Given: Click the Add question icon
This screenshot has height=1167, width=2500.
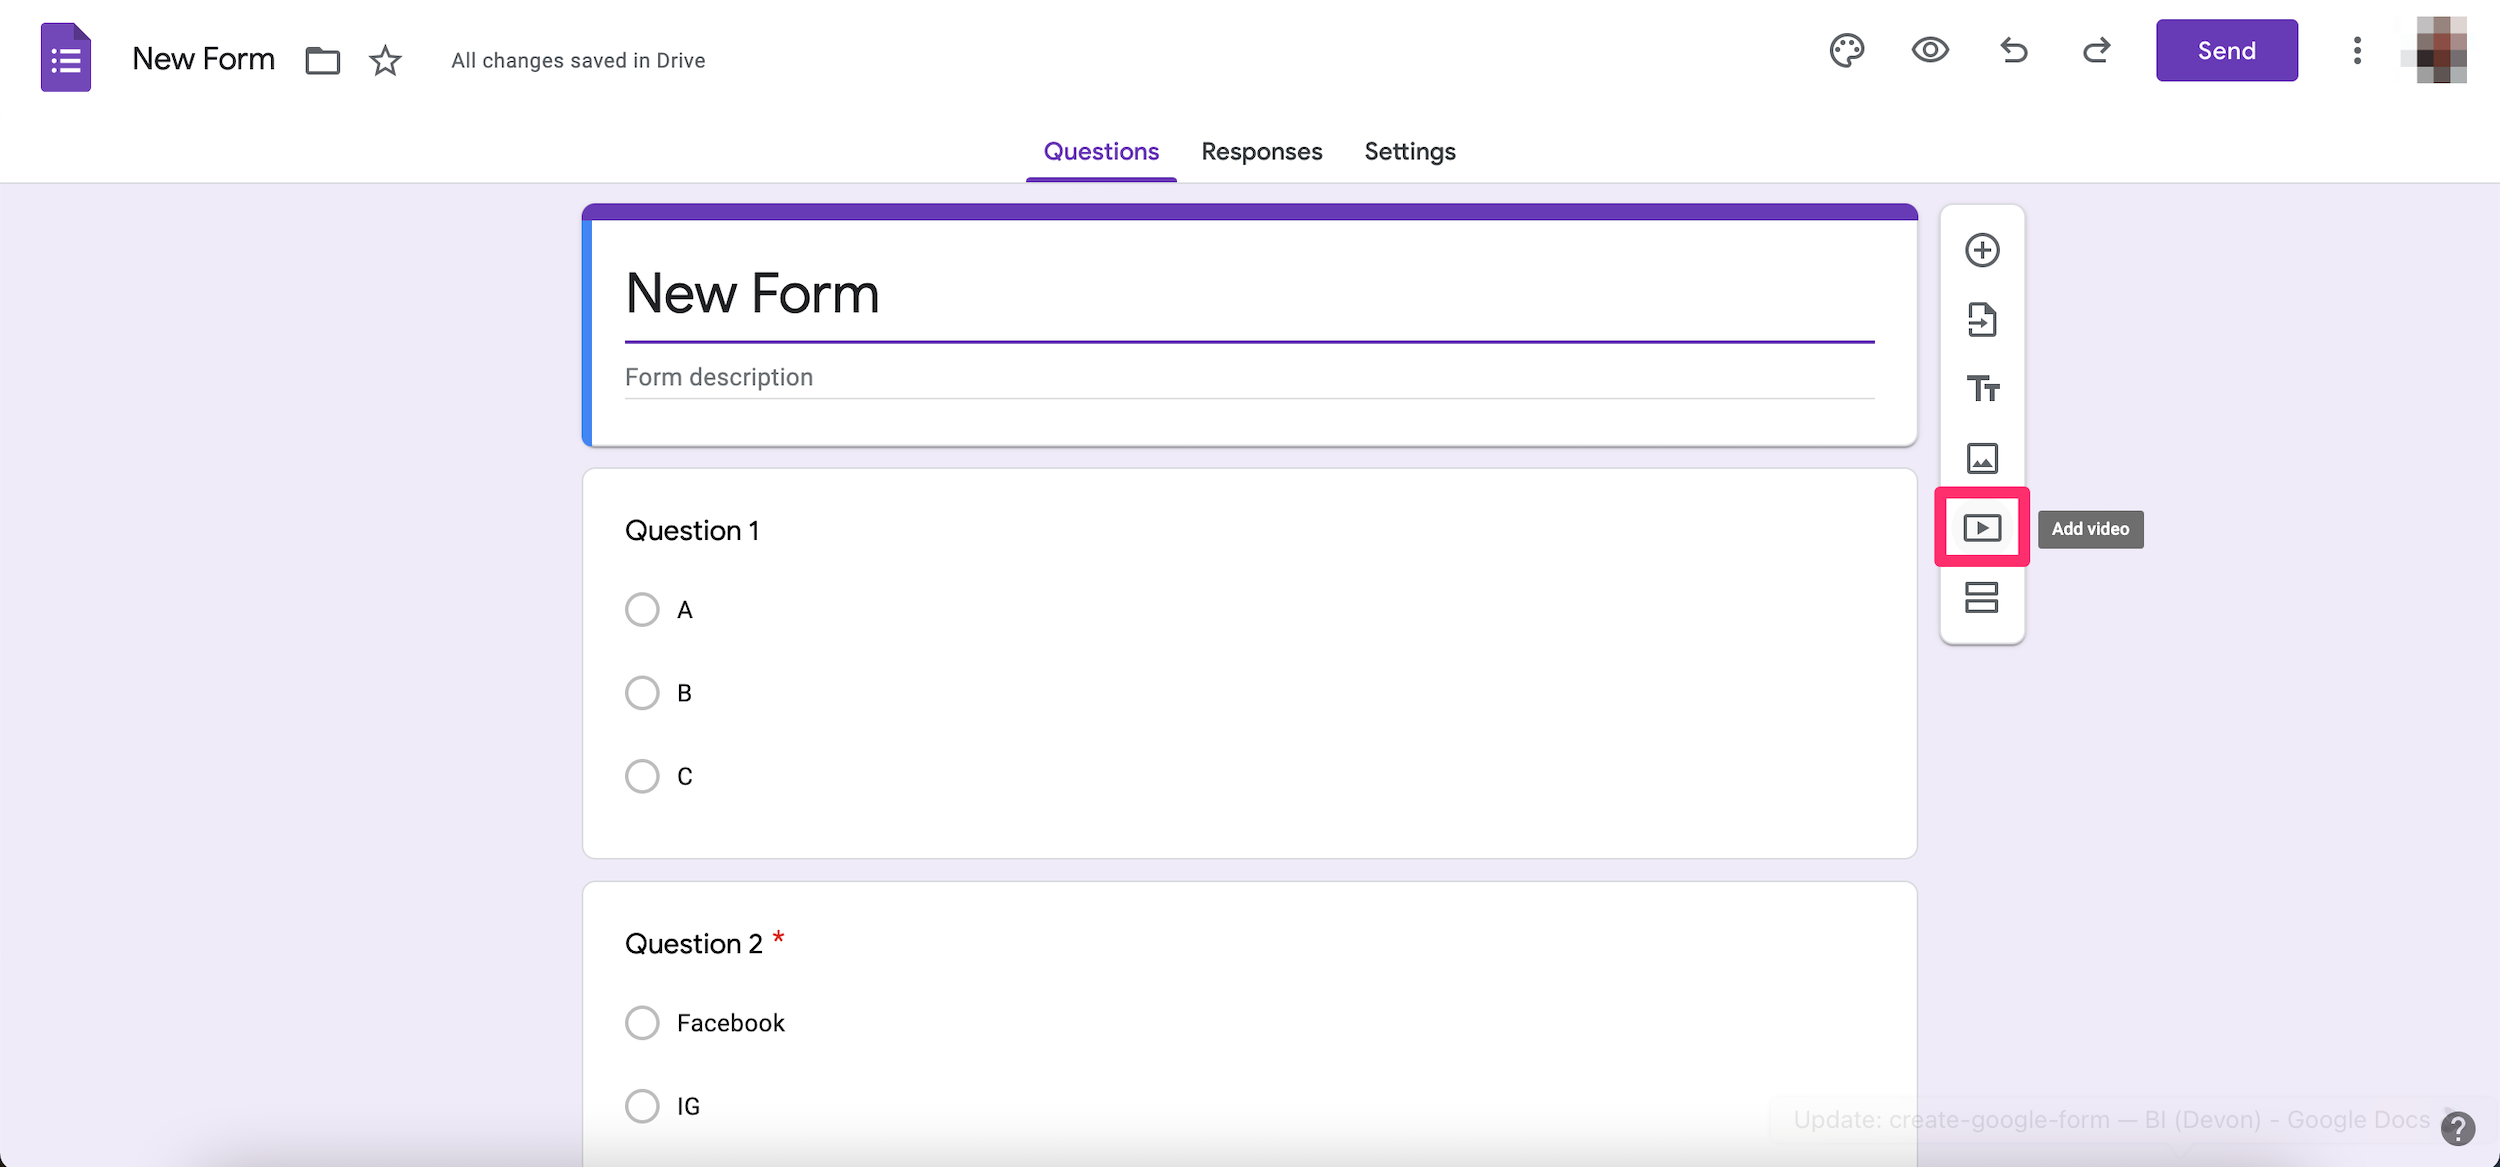Looking at the screenshot, I should (1982, 249).
